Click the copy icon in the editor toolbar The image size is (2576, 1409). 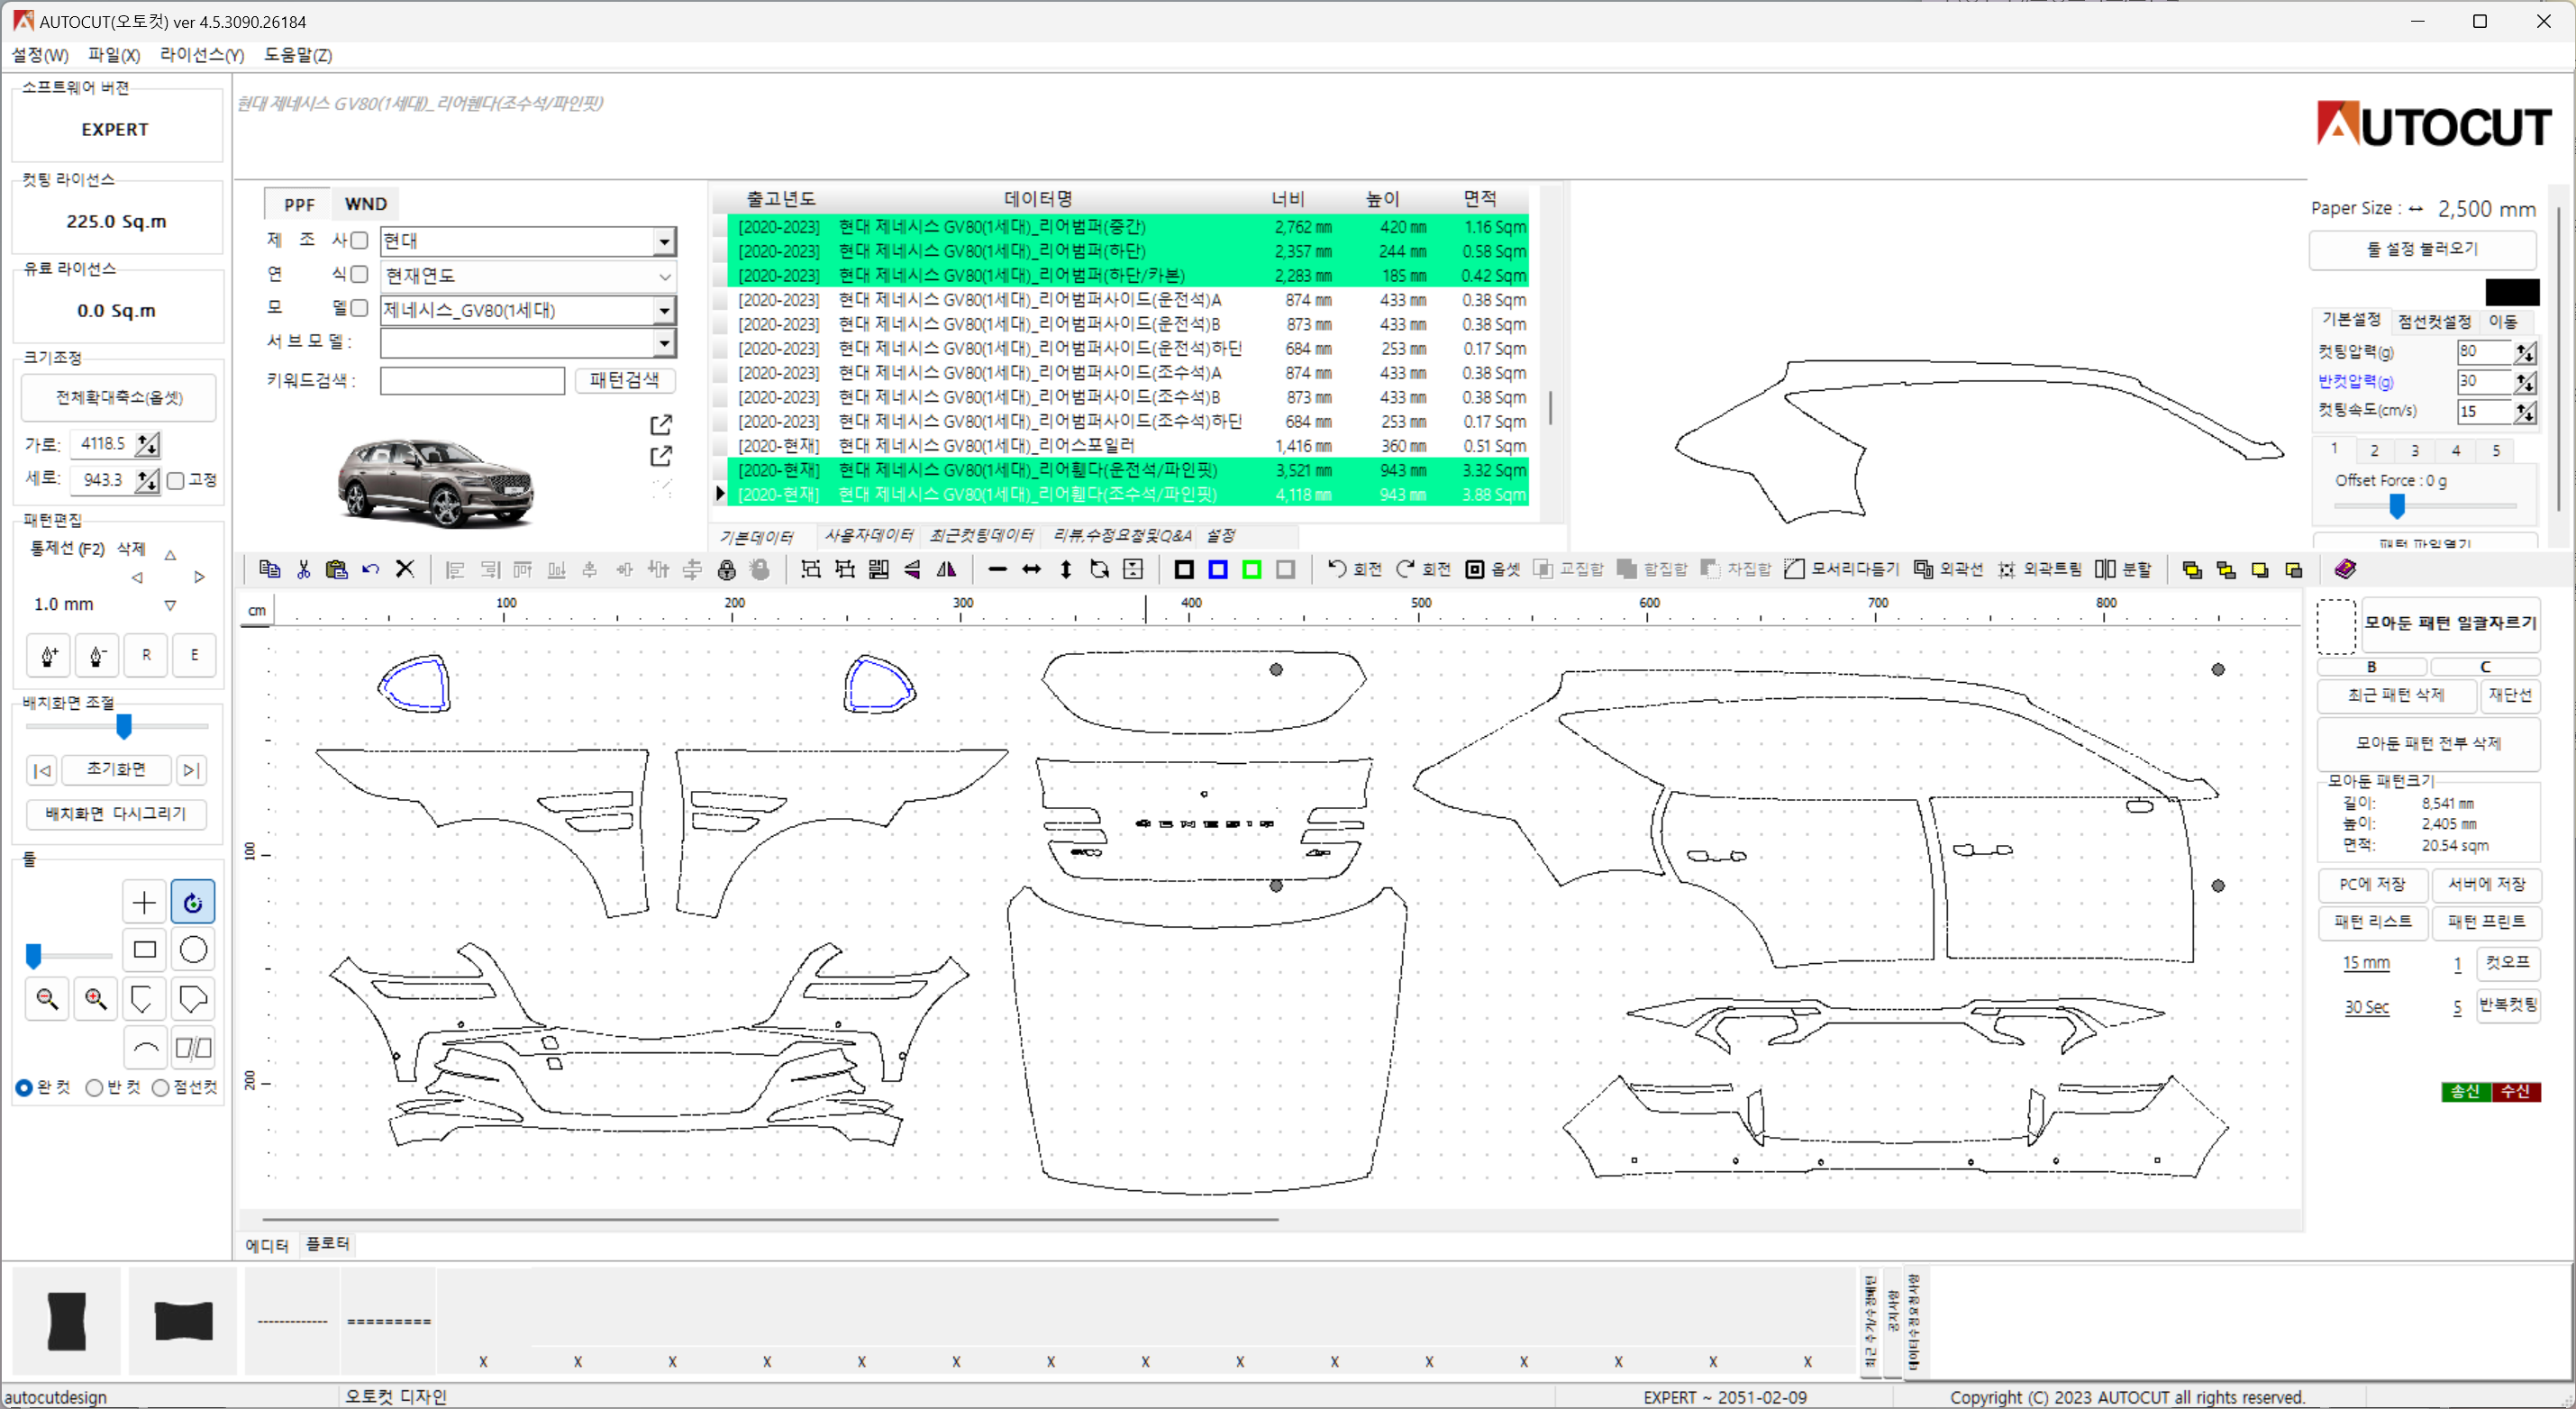(x=269, y=569)
